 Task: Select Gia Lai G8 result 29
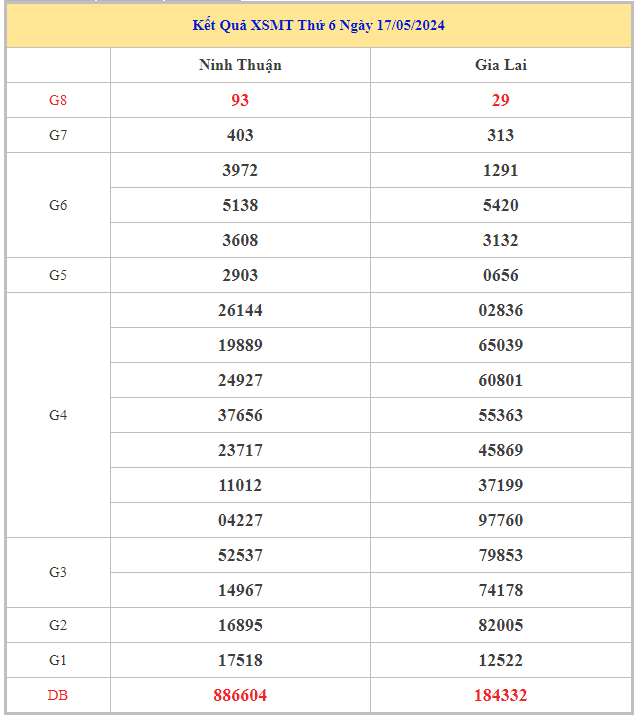coord(500,100)
